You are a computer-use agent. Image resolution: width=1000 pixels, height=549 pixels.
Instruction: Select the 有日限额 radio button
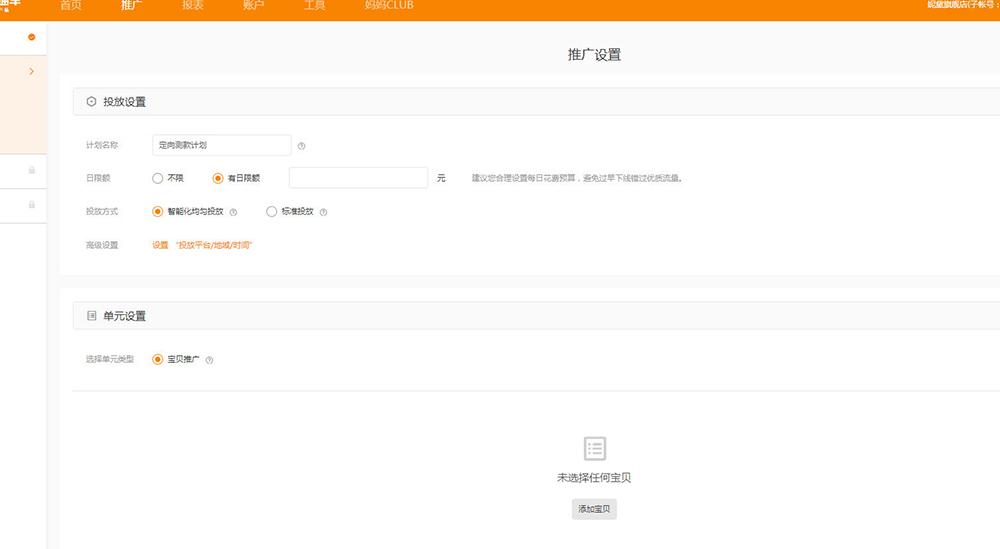coord(218,178)
